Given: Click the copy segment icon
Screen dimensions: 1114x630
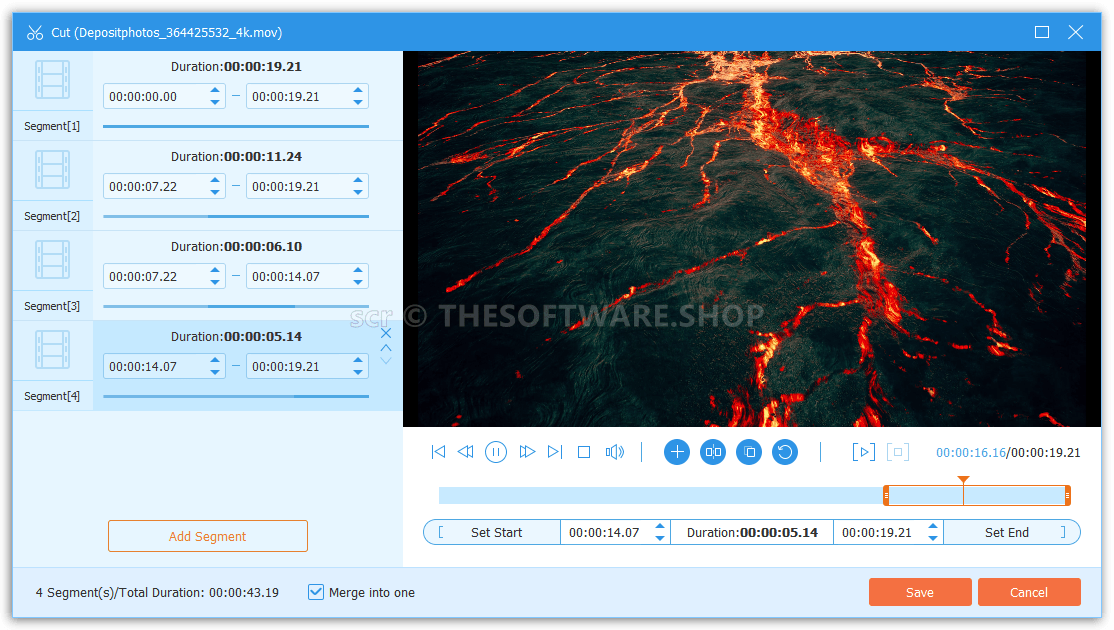Looking at the screenshot, I should click(x=749, y=452).
